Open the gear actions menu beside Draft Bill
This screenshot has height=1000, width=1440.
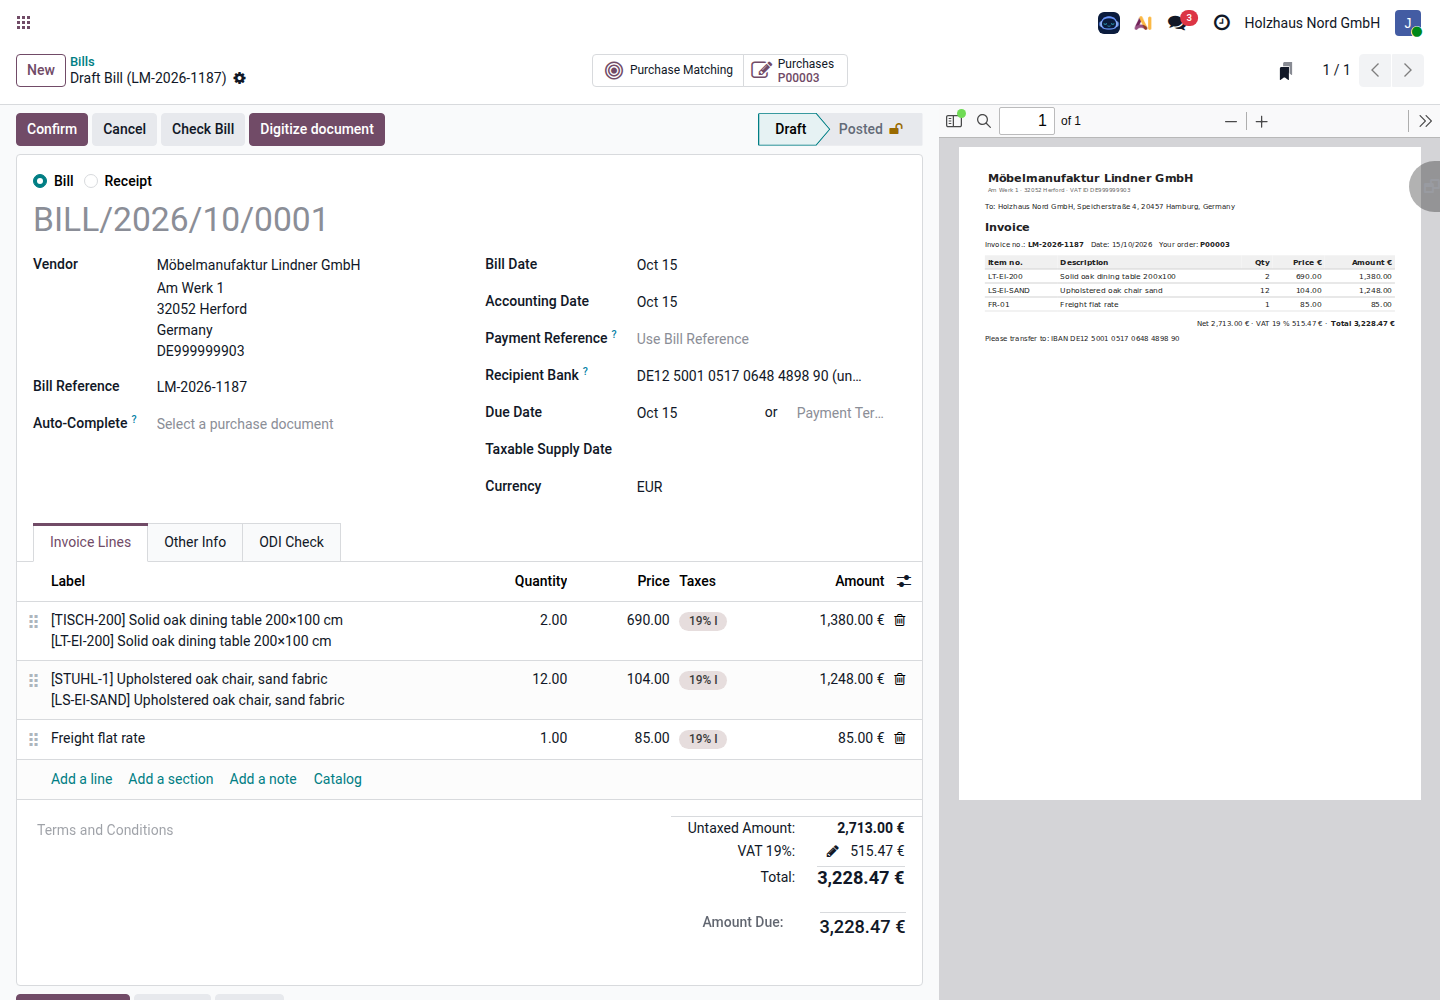pyautogui.click(x=240, y=78)
